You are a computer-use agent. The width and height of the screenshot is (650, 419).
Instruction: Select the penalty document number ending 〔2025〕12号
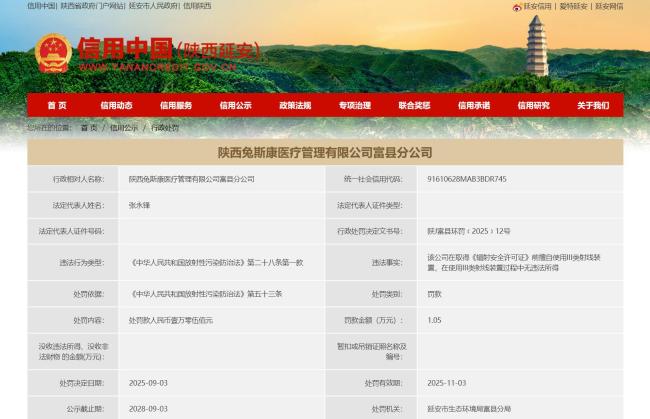[x=469, y=231]
